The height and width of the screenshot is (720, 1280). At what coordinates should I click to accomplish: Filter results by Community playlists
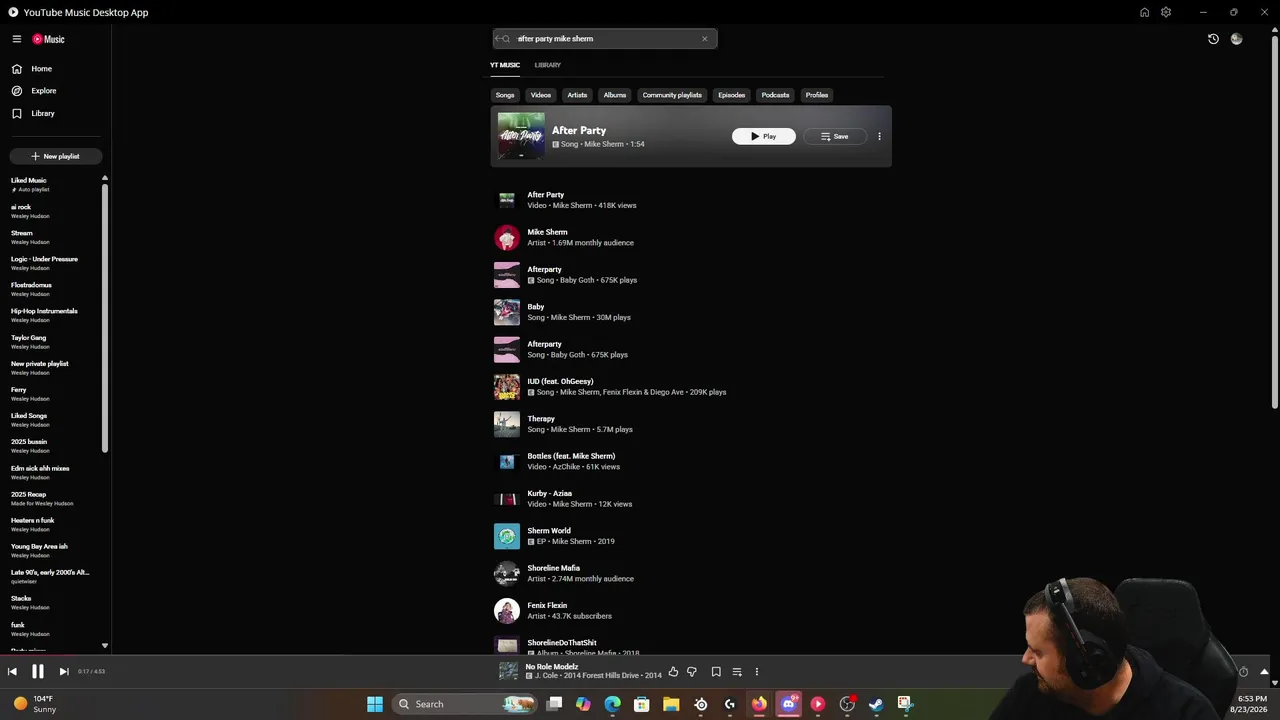(x=672, y=95)
